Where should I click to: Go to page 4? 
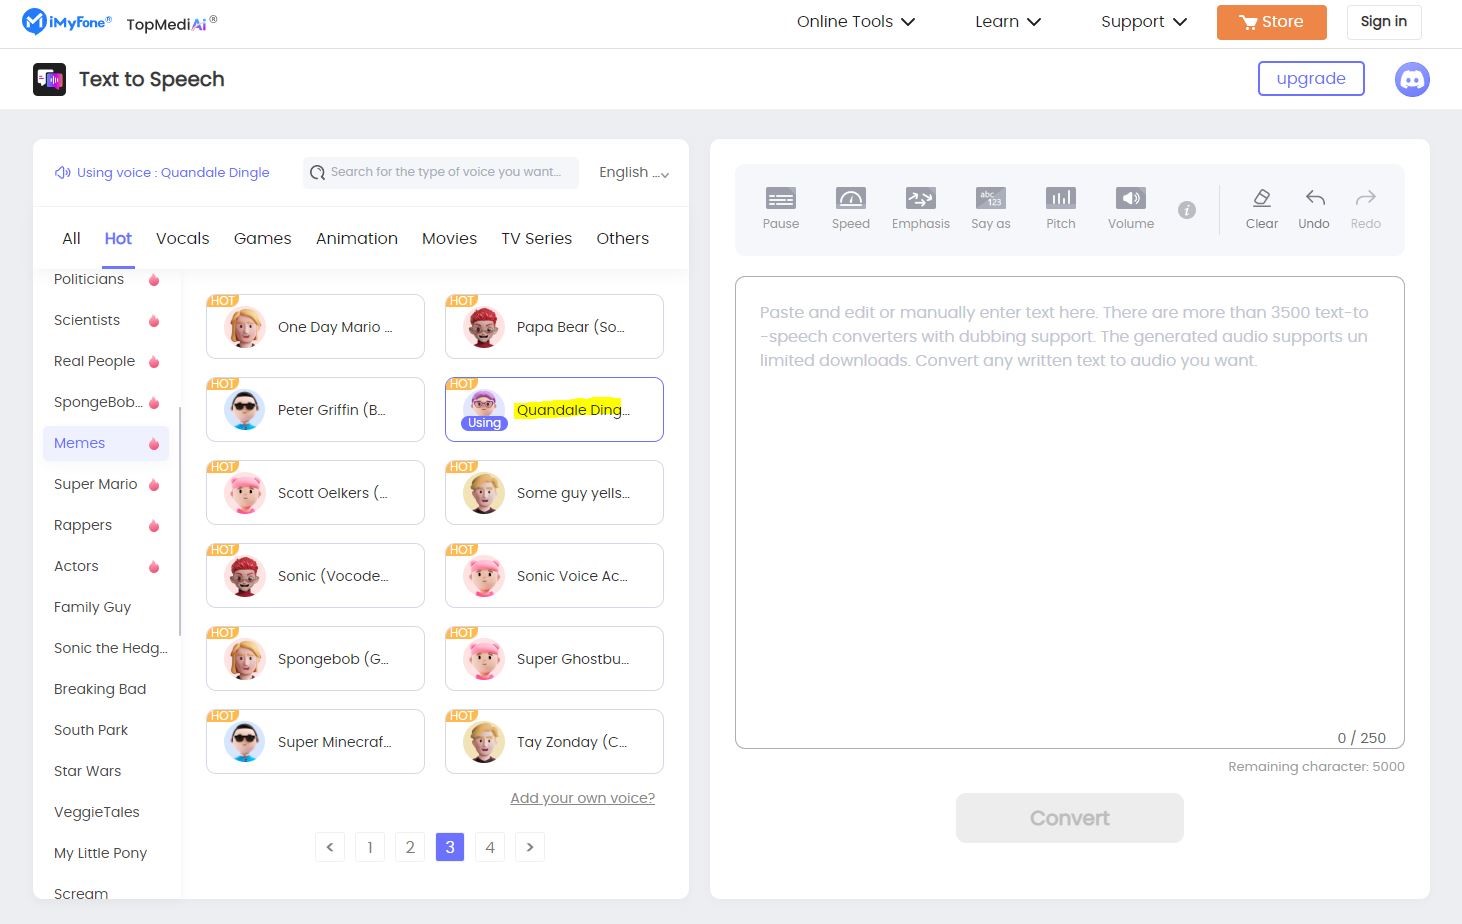click(490, 847)
